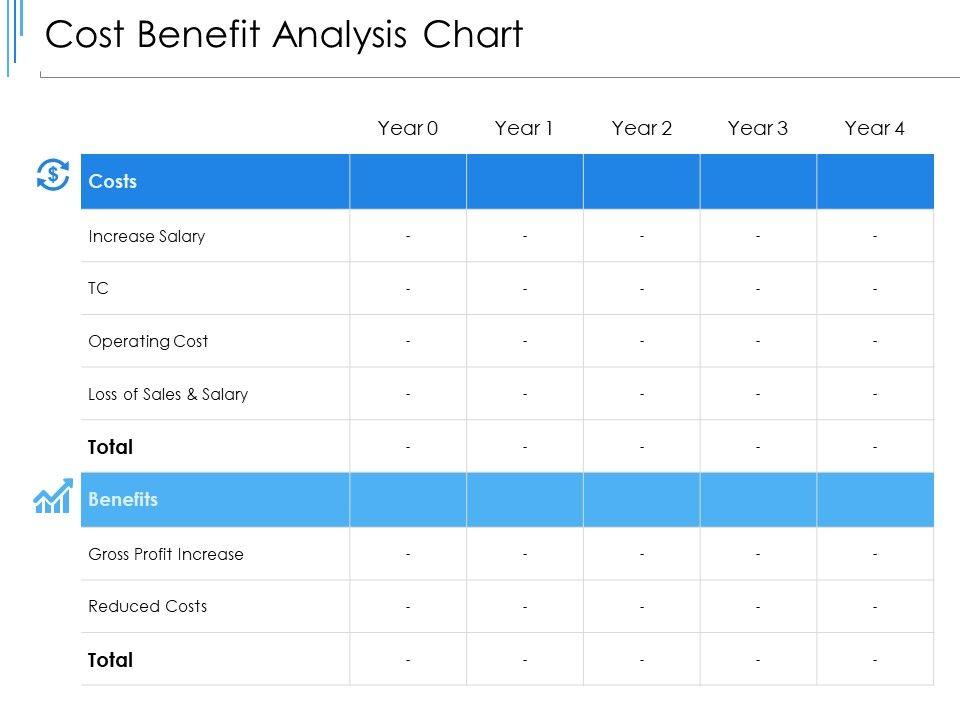Select the Loss of Sales & Salary label
This screenshot has width=960, height=720.
coord(168,394)
